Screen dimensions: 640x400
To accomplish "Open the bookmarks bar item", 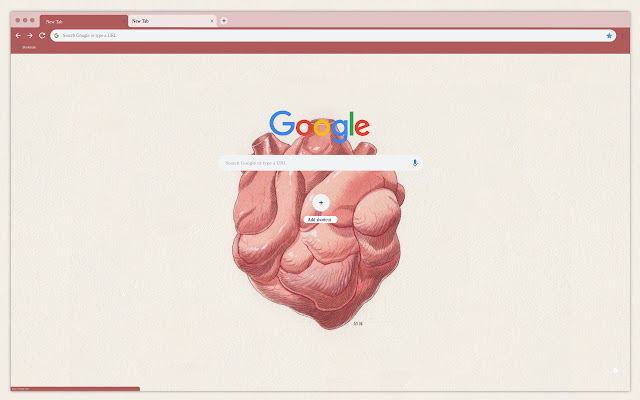I will point(27,47).
